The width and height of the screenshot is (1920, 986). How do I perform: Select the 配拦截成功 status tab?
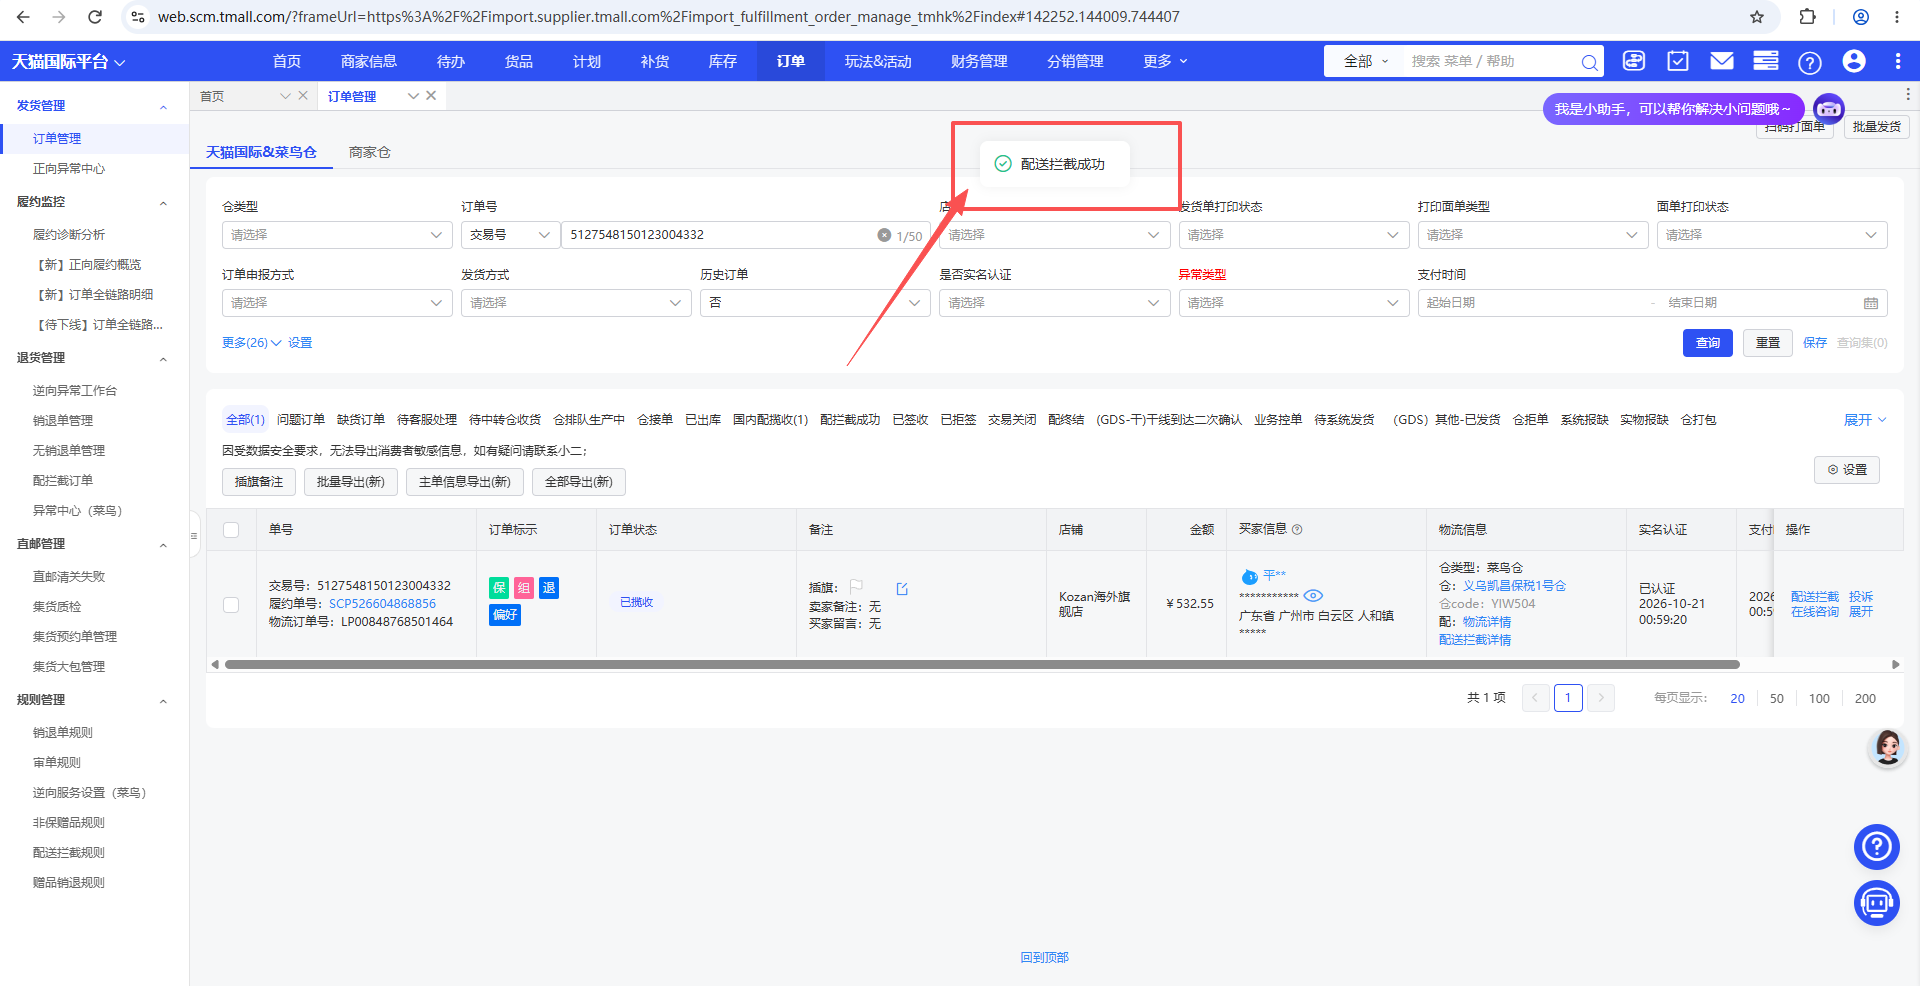(850, 420)
